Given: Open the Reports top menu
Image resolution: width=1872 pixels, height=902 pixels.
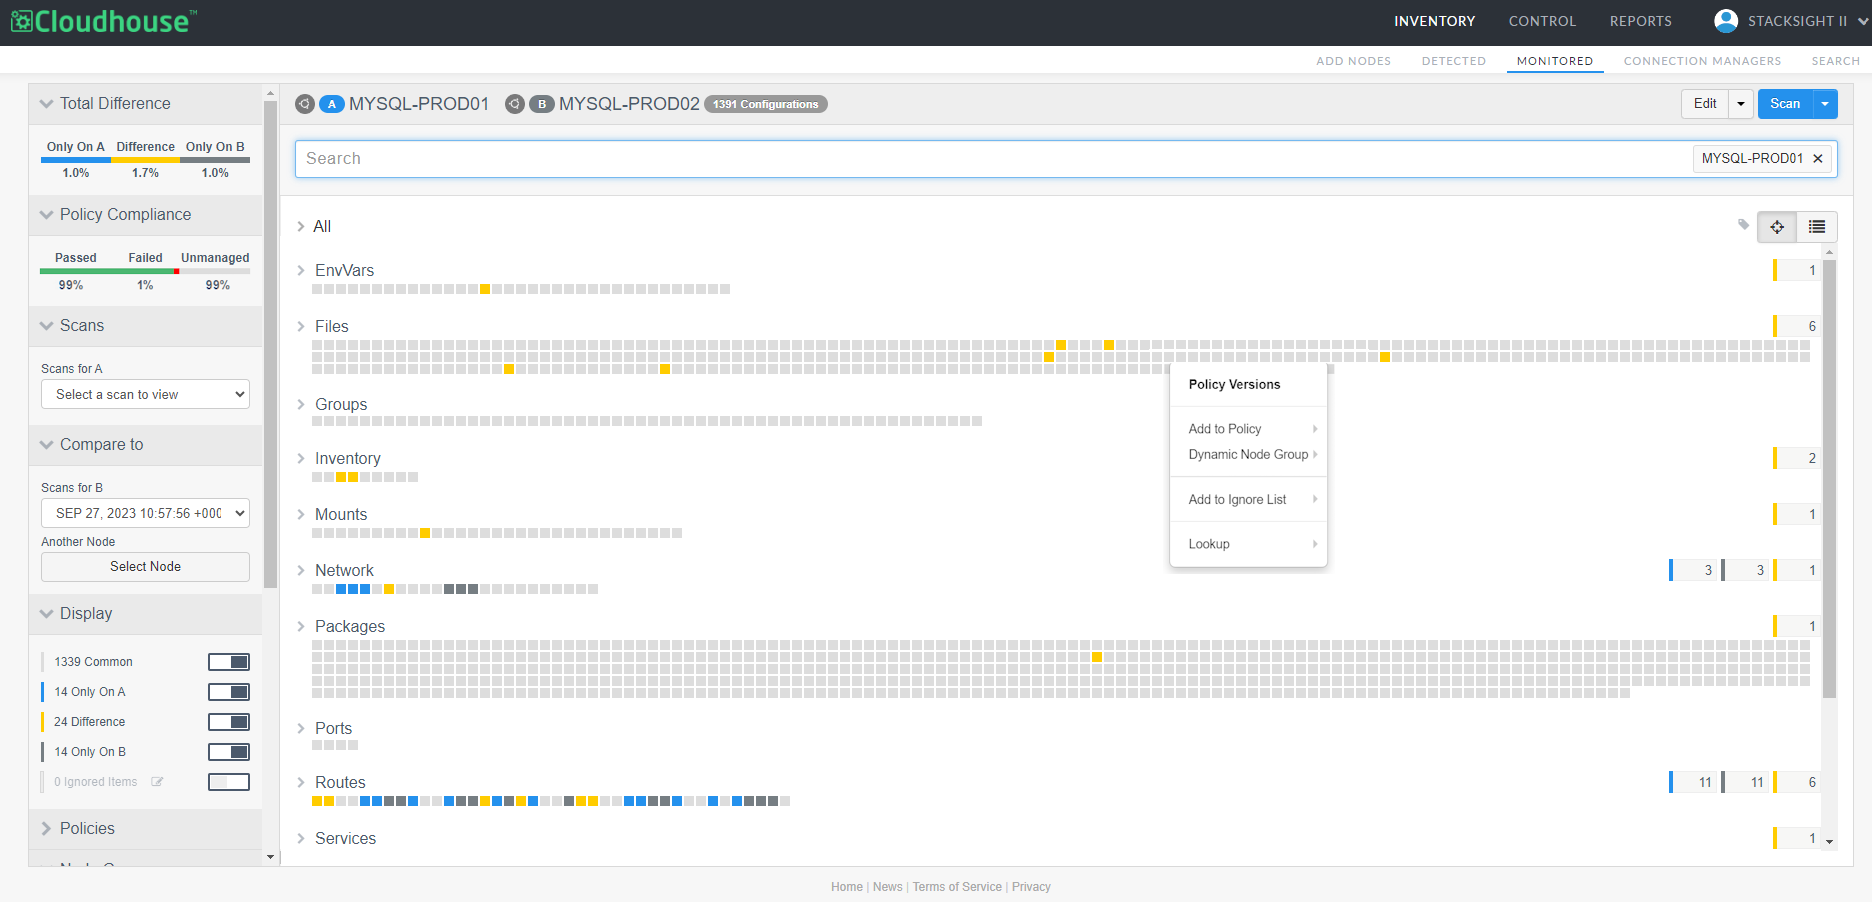Looking at the screenshot, I should [1641, 21].
